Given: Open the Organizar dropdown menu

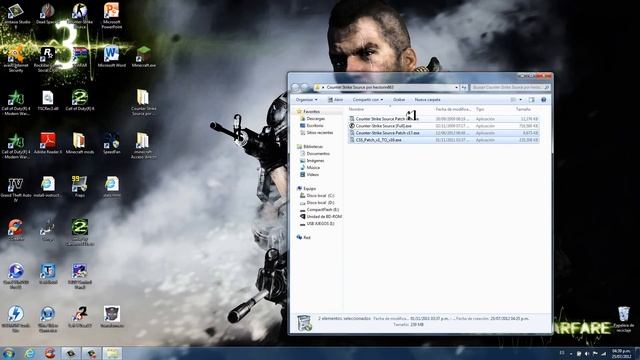Looking at the screenshot, I should pos(307,100).
